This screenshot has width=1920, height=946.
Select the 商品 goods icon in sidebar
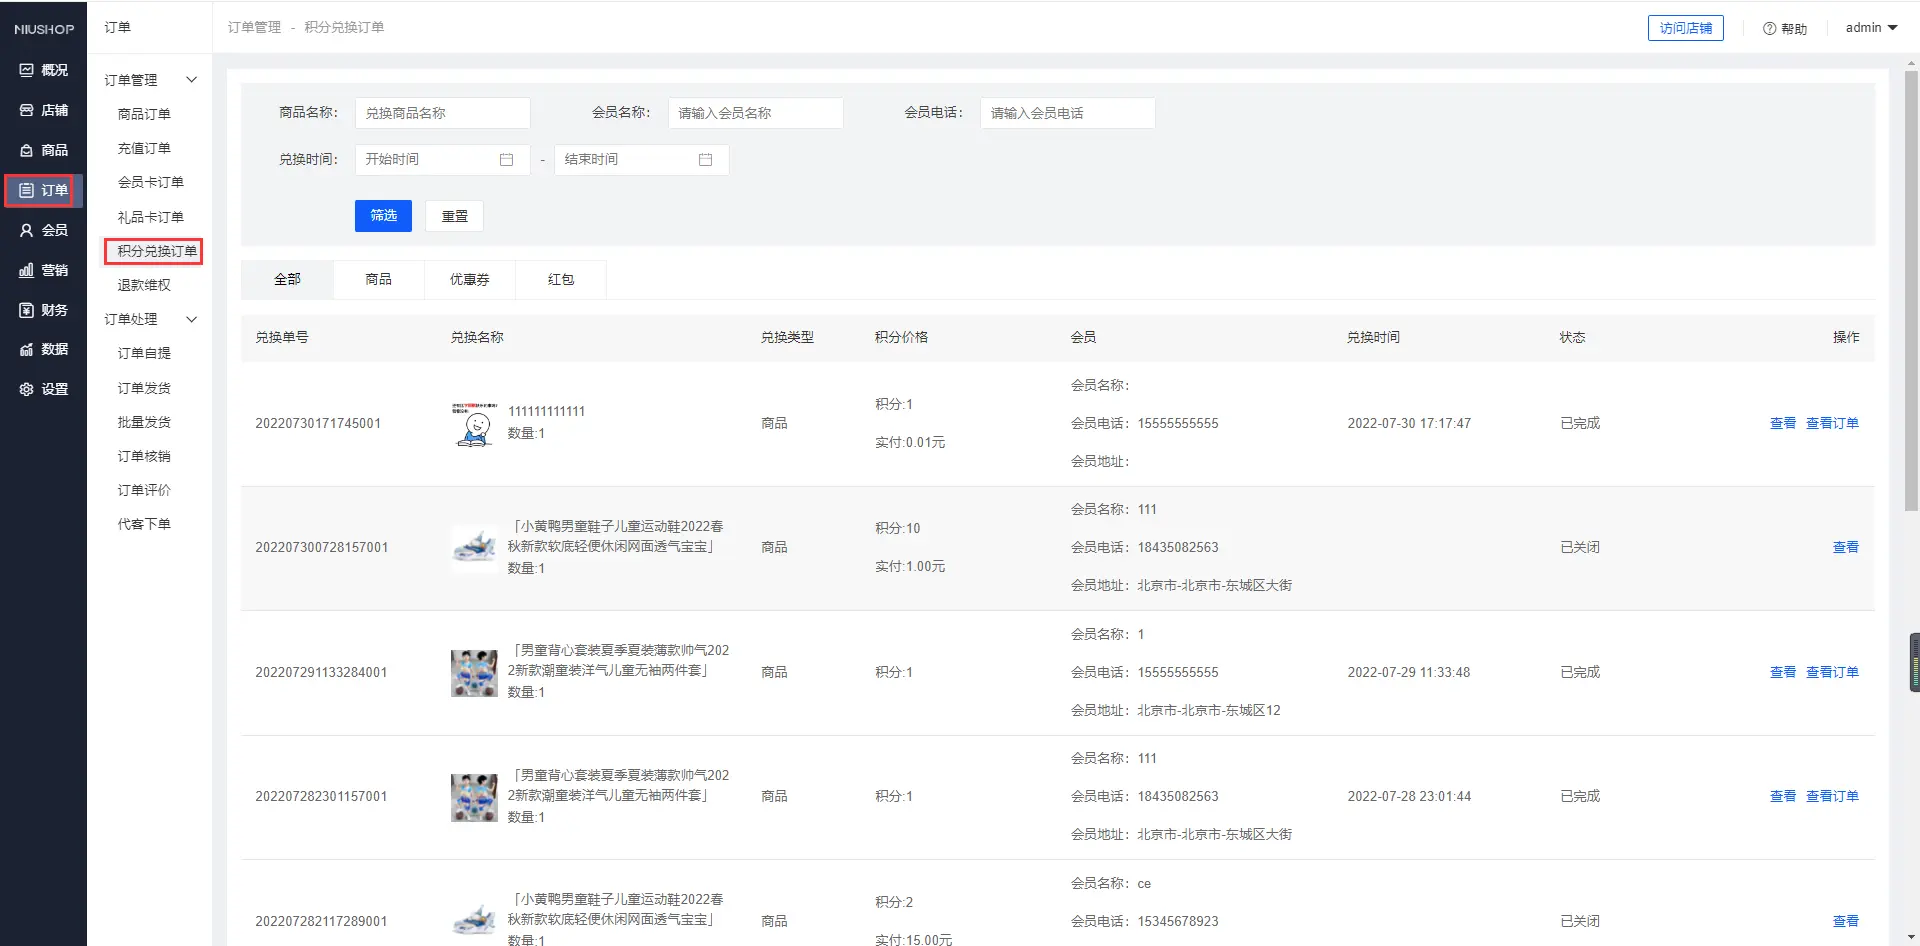[x=27, y=150]
